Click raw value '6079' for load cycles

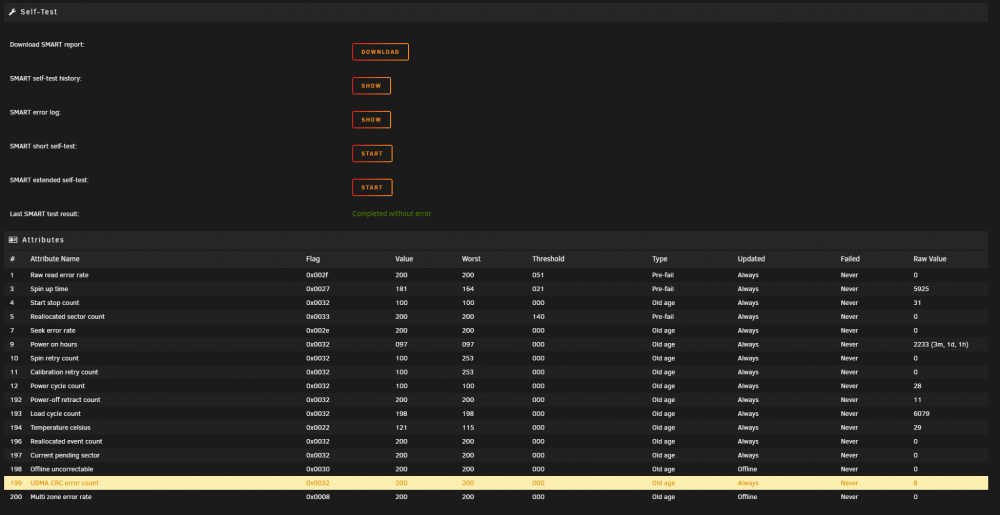(x=921, y=414)
